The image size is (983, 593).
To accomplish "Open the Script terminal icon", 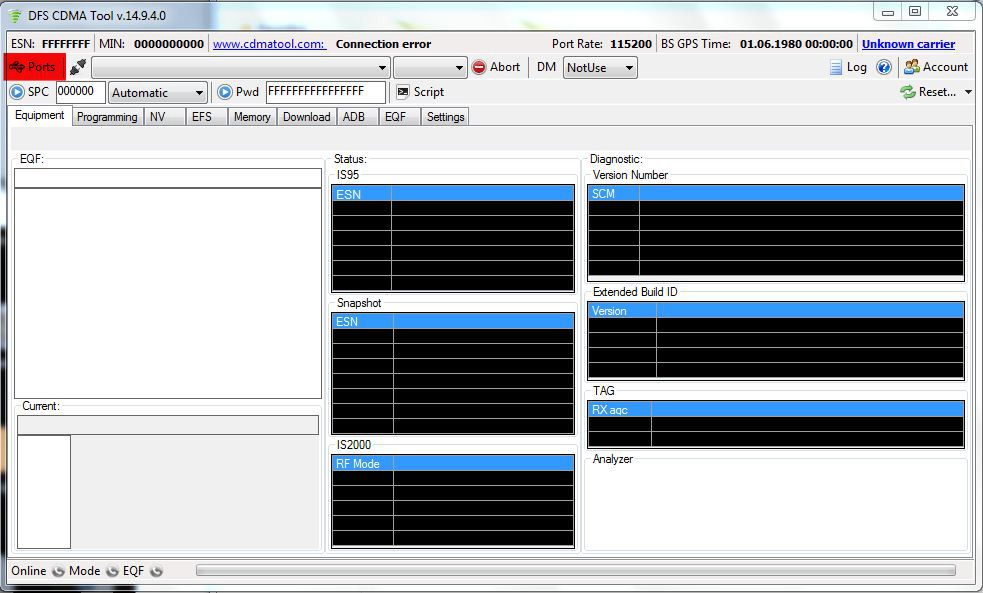I will pos(402,92).
